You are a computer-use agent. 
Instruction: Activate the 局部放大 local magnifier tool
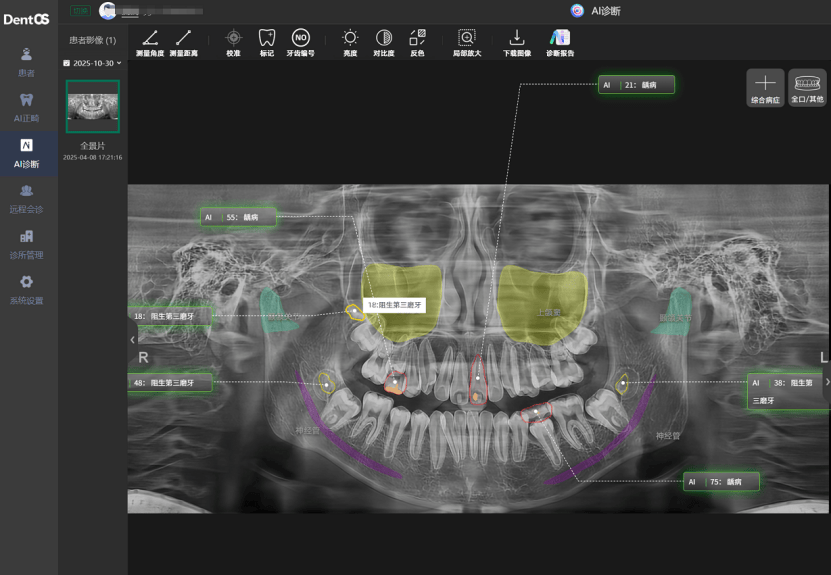point(467,39)
